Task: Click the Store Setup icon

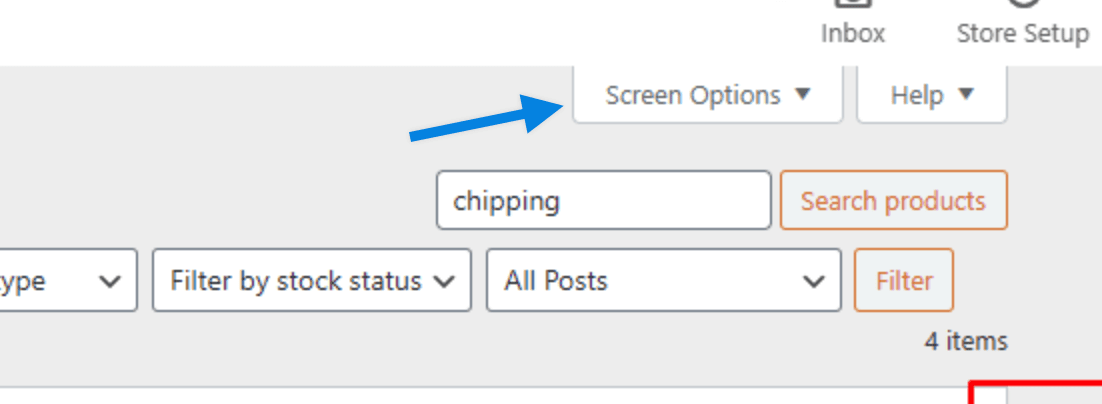Action: (x=1022, y=5)
